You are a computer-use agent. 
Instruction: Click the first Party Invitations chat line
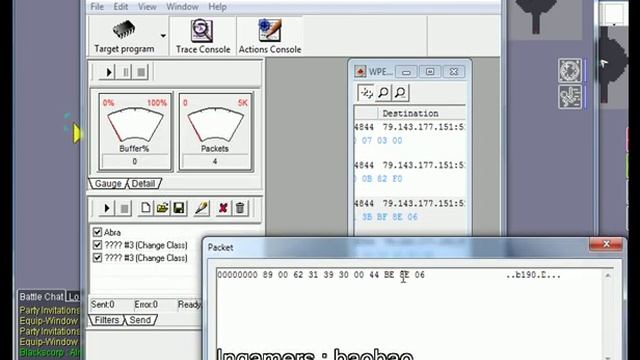coord(49,310)
